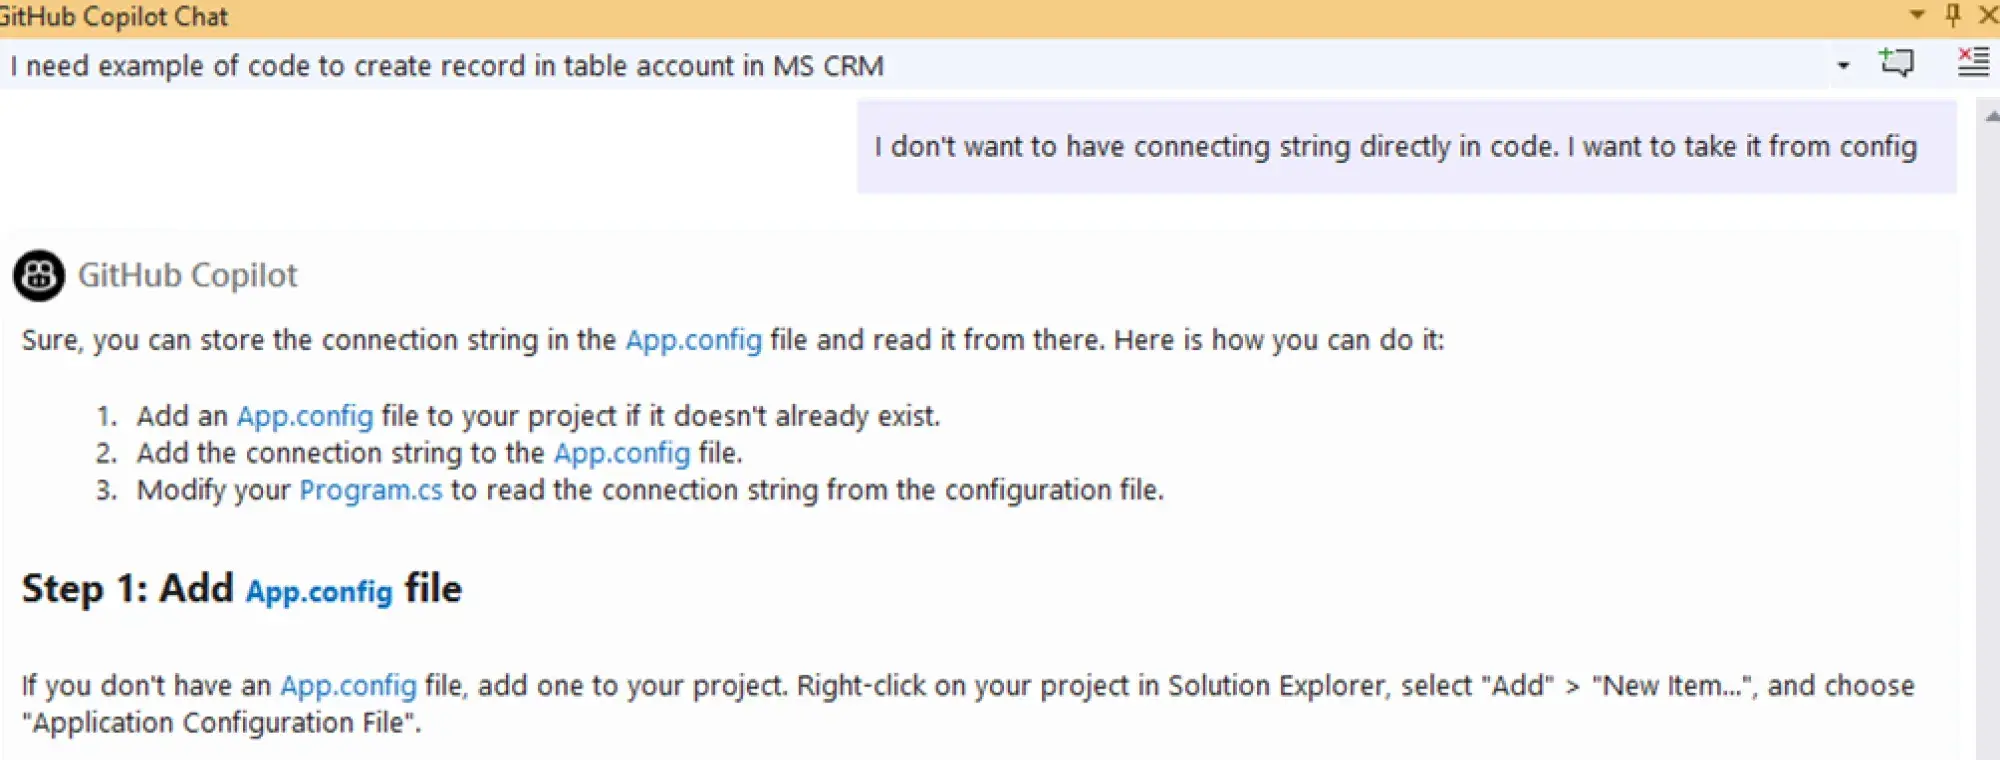
Task: Click App.config link in Step 1 heading
Action: (x=319, y=591)
